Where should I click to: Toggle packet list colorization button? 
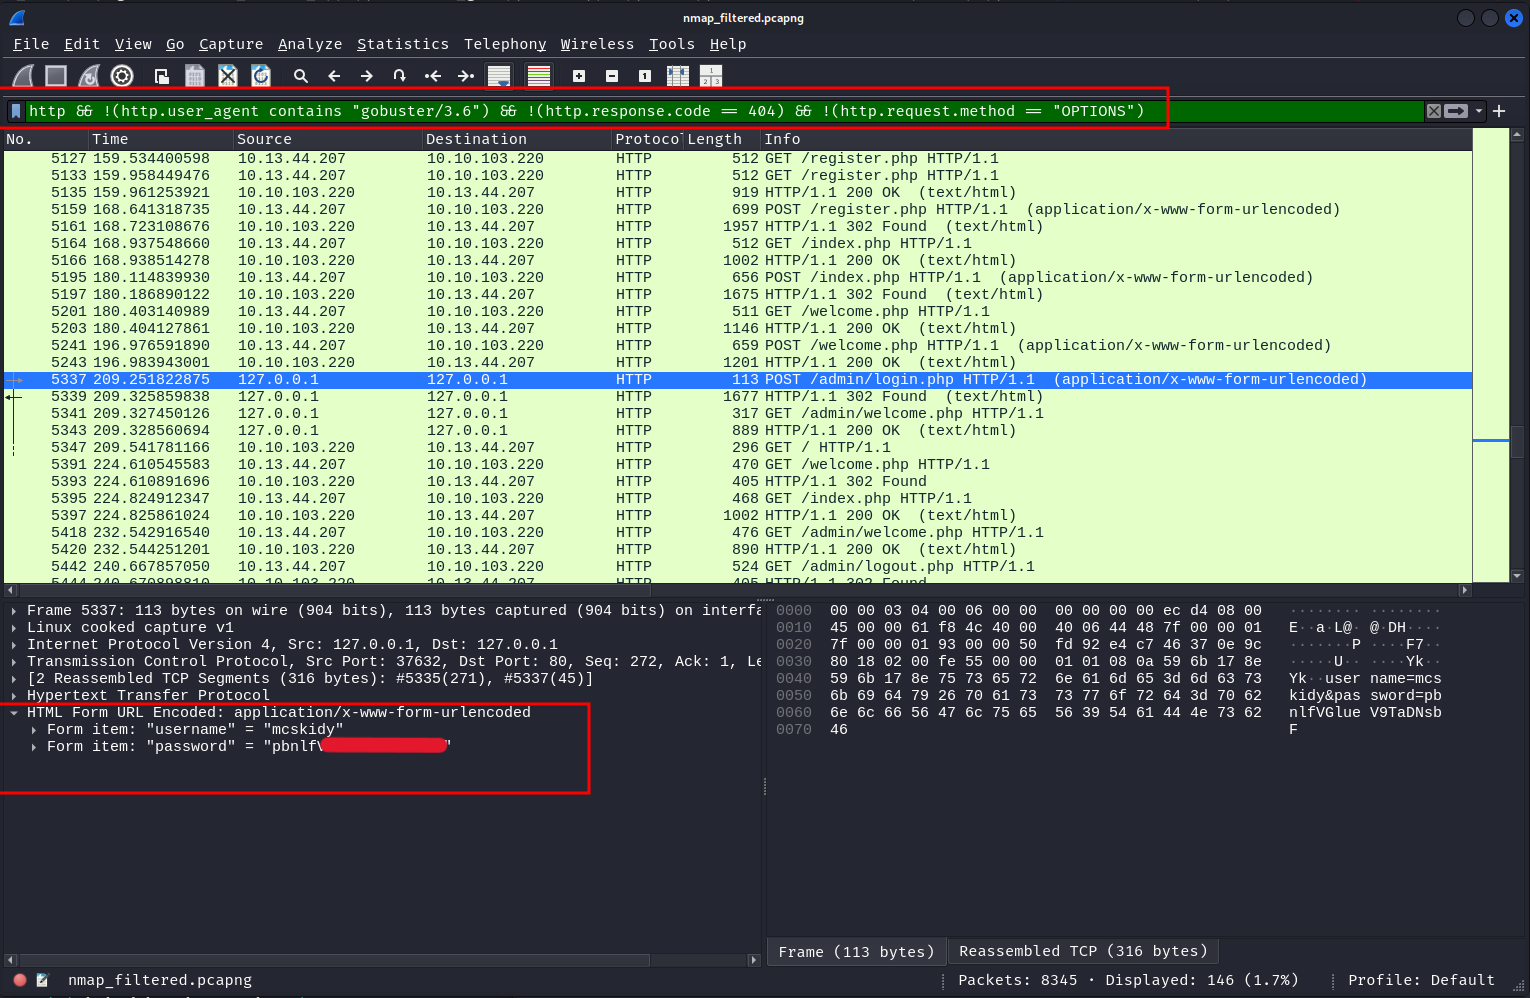(539, 76)
